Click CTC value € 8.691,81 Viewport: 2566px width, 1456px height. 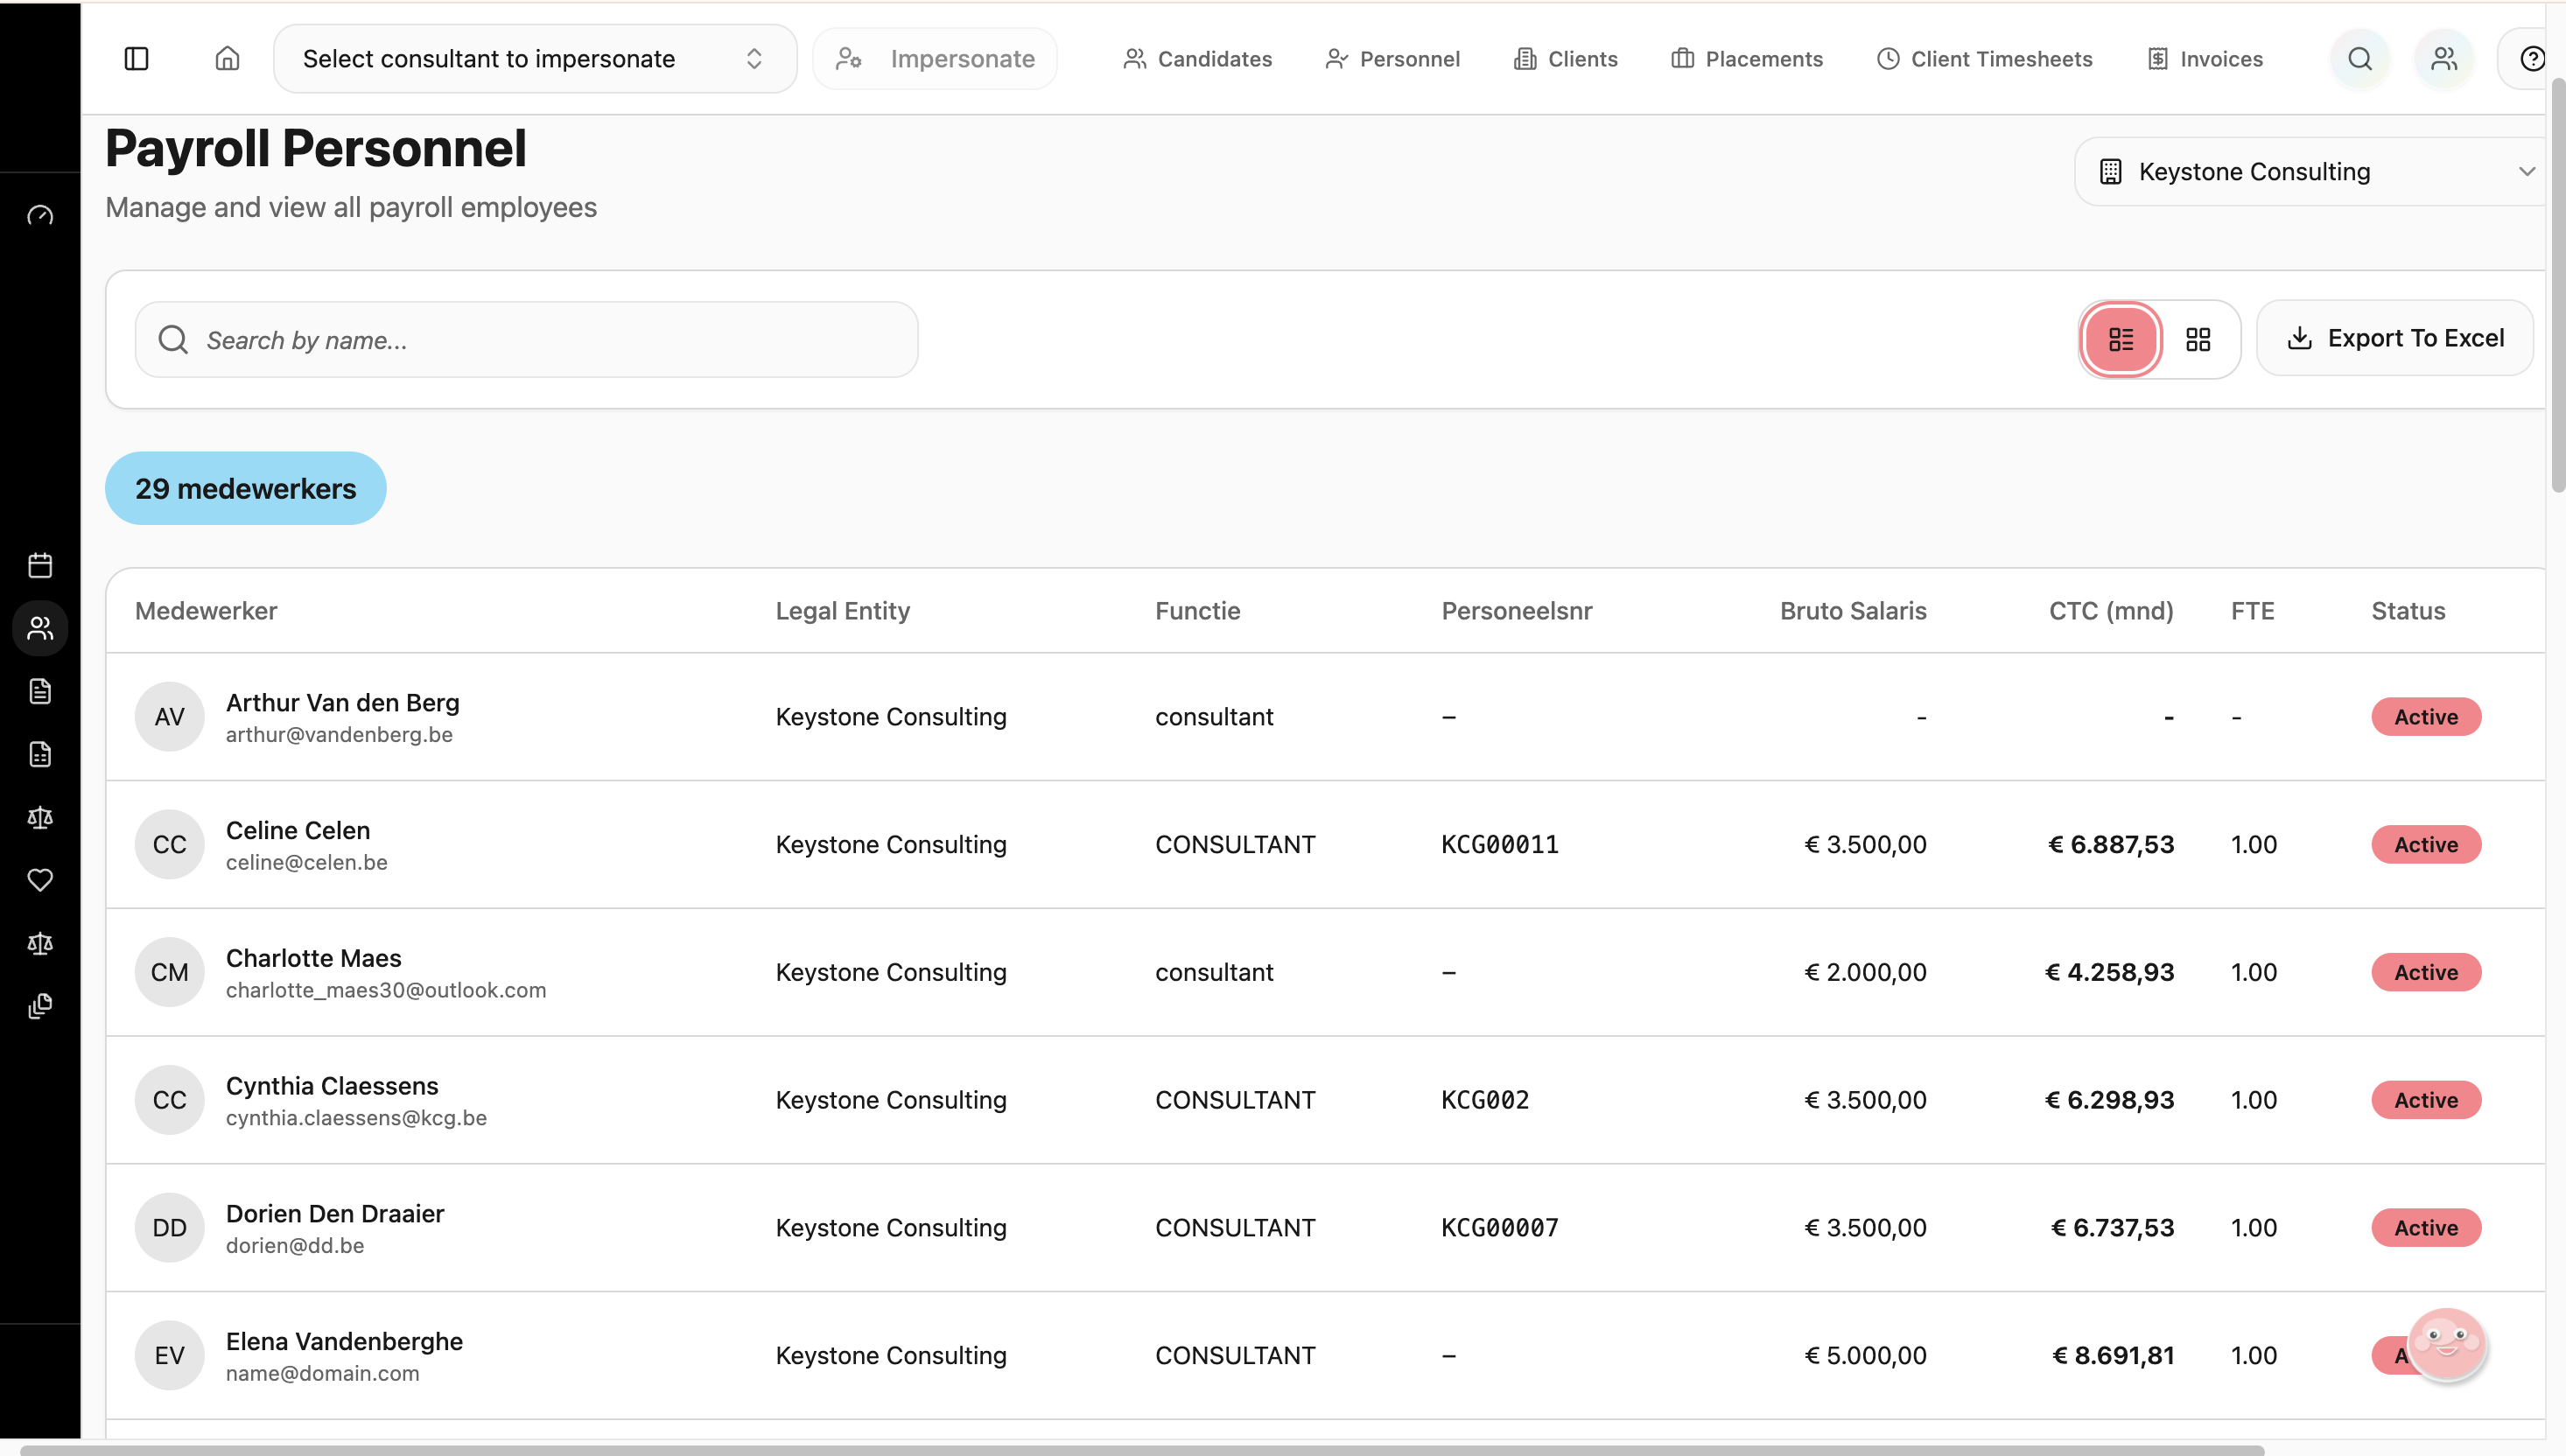2113,1355
